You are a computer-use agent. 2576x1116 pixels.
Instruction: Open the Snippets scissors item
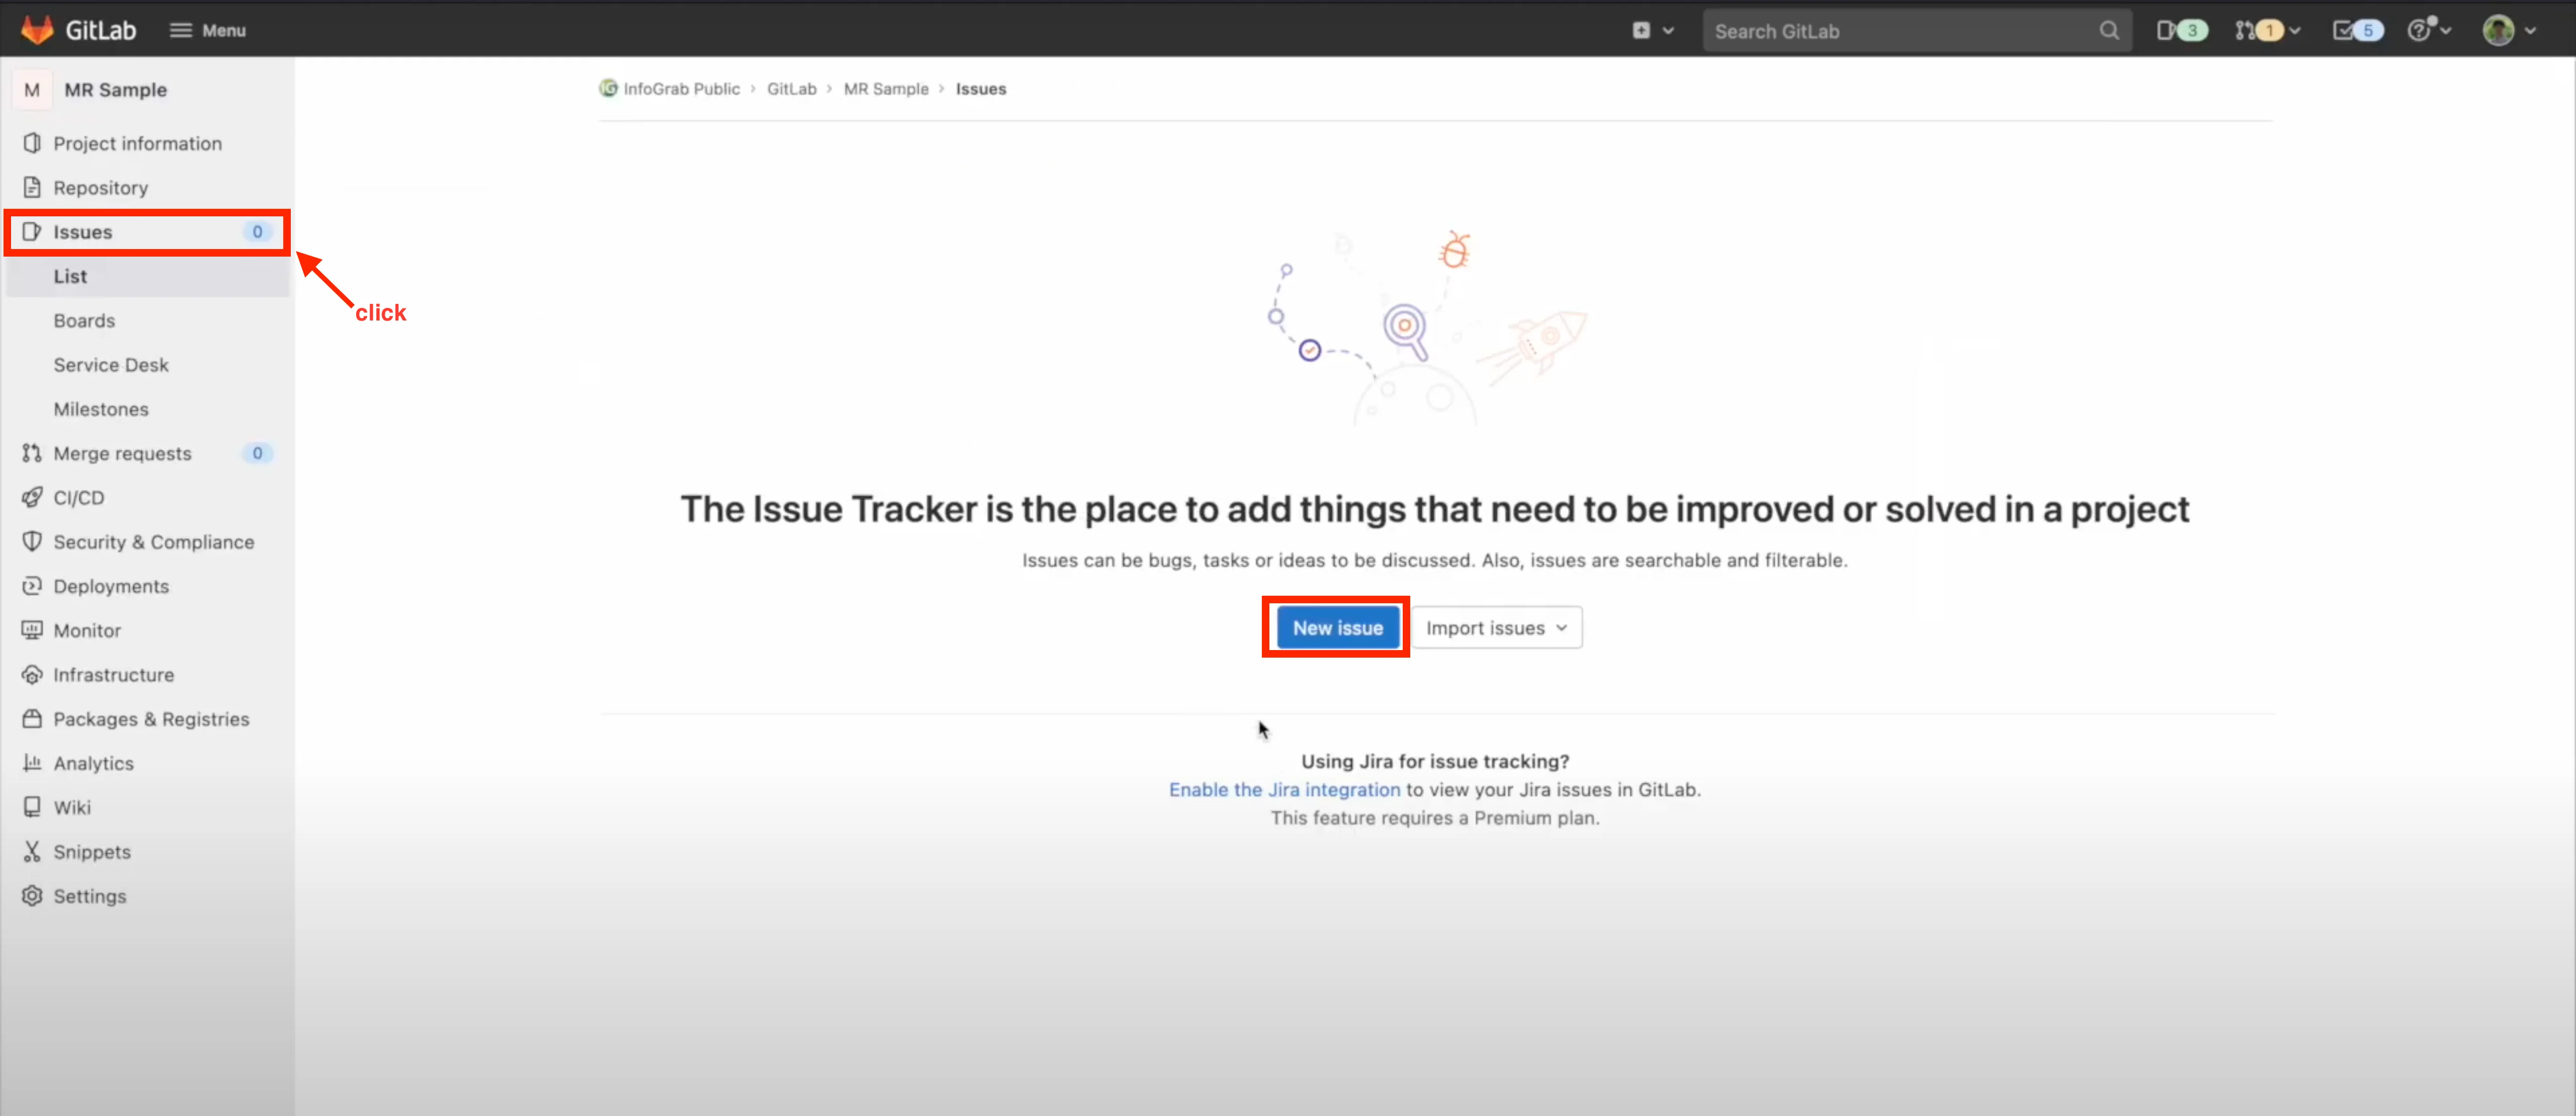[91, 852]
